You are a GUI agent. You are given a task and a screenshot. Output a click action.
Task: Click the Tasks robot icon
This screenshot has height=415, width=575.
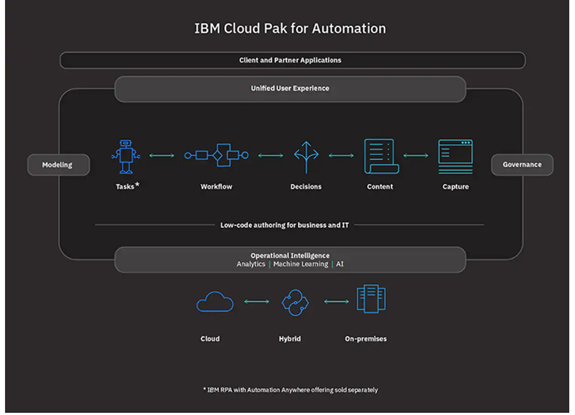[x=126, y=157]
